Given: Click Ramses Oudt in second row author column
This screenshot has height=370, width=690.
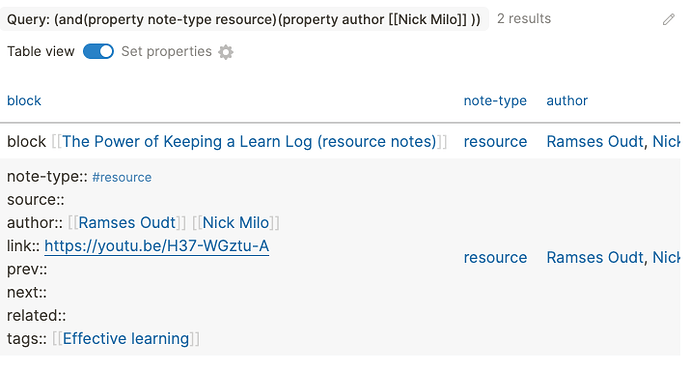Looking at the screenshot, I should click(595, 257).
